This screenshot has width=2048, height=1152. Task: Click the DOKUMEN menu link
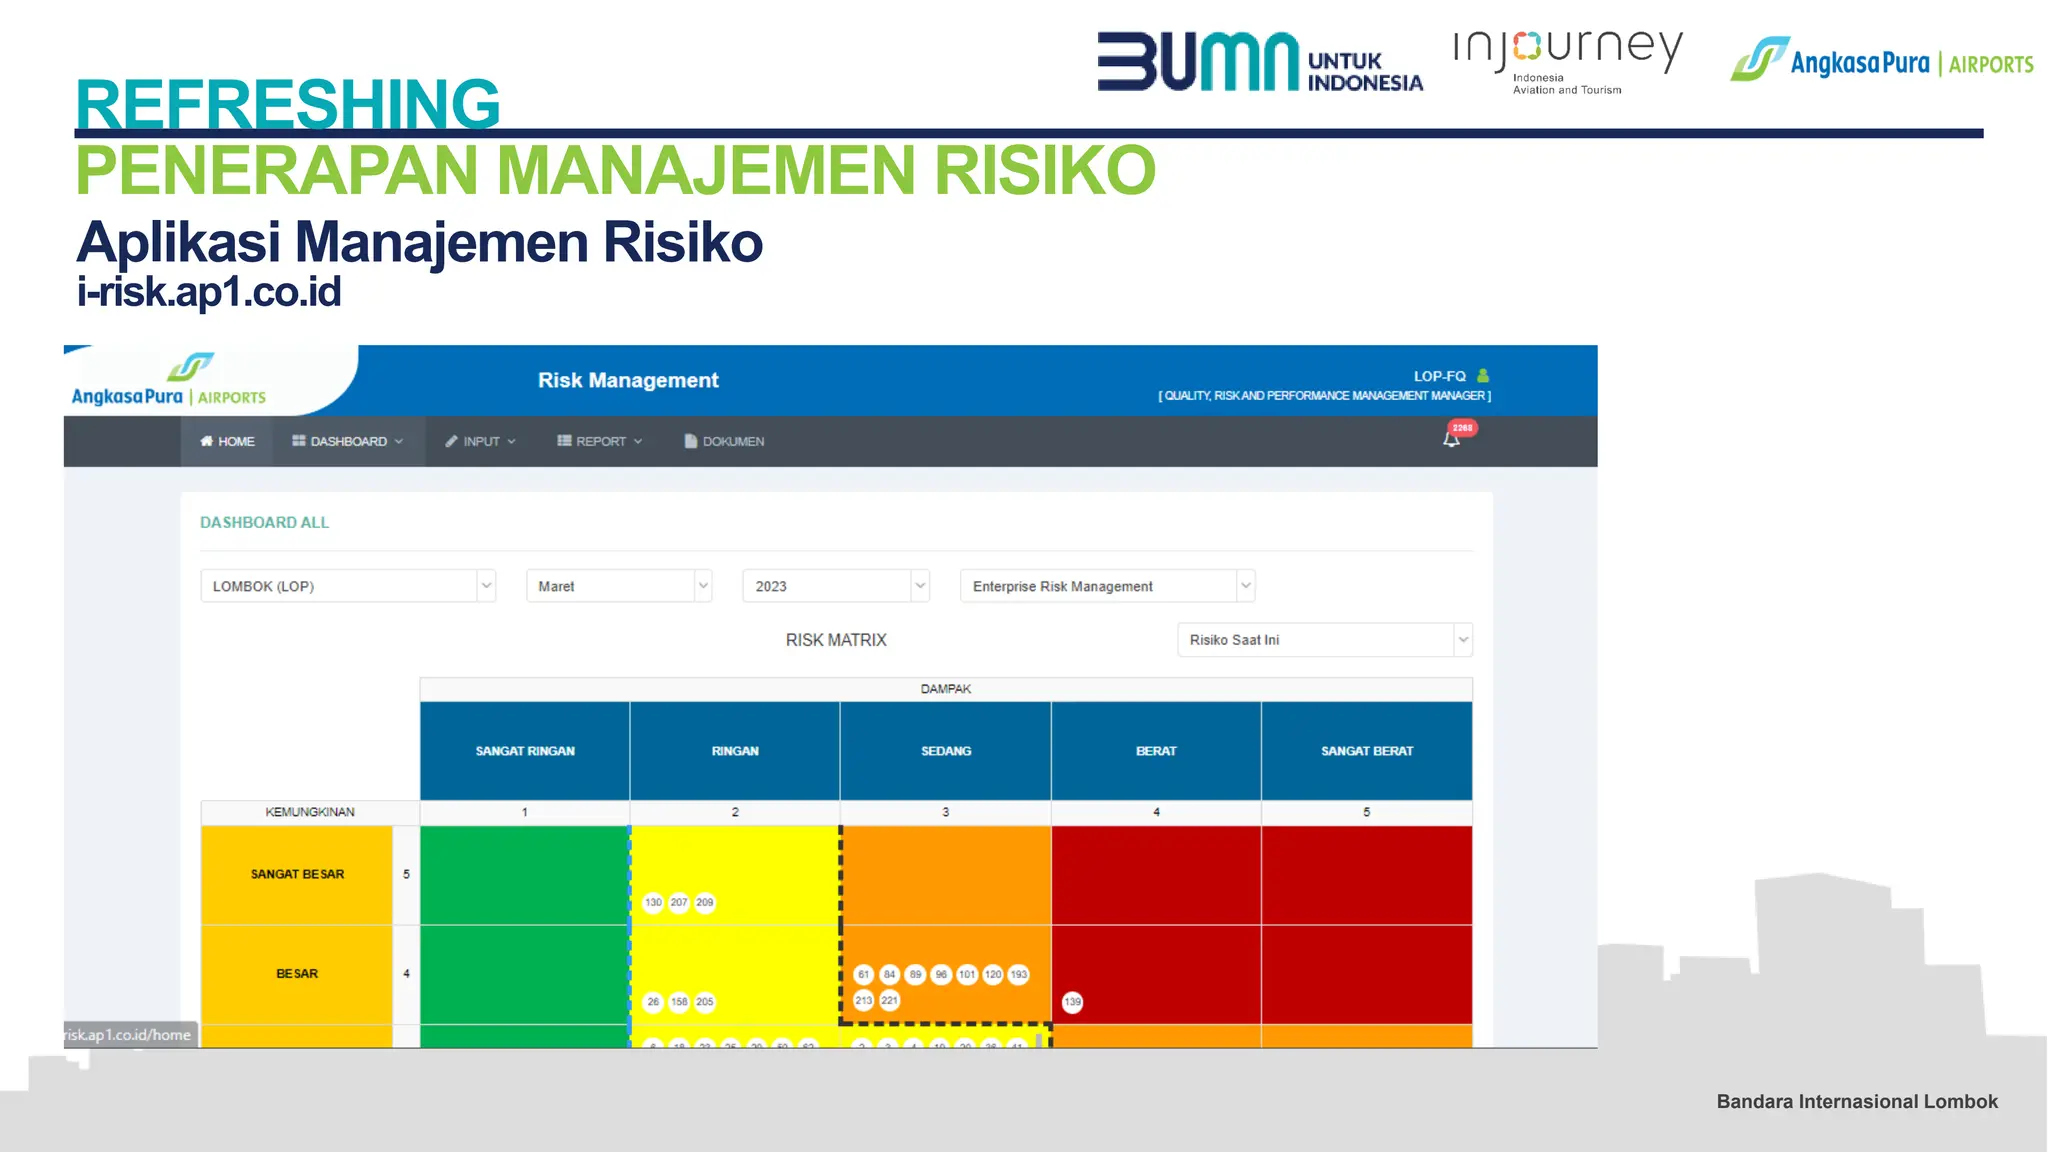[x=724, y=441]
